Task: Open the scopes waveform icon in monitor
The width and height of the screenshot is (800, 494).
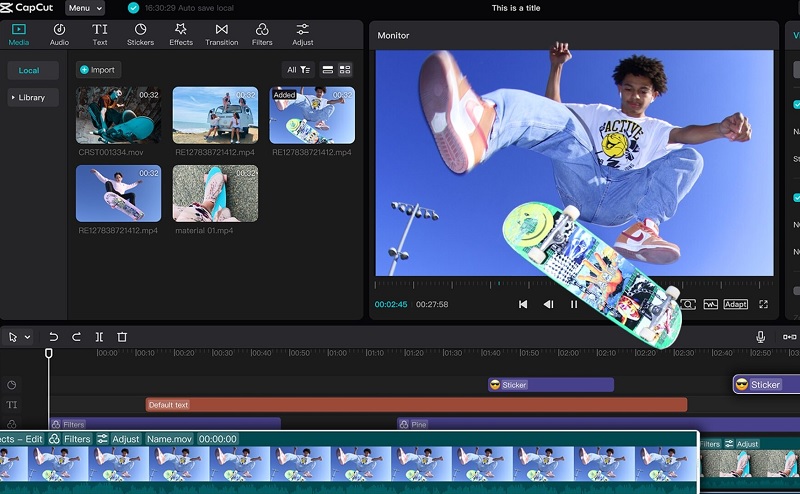Action: [x=710, y=305]
